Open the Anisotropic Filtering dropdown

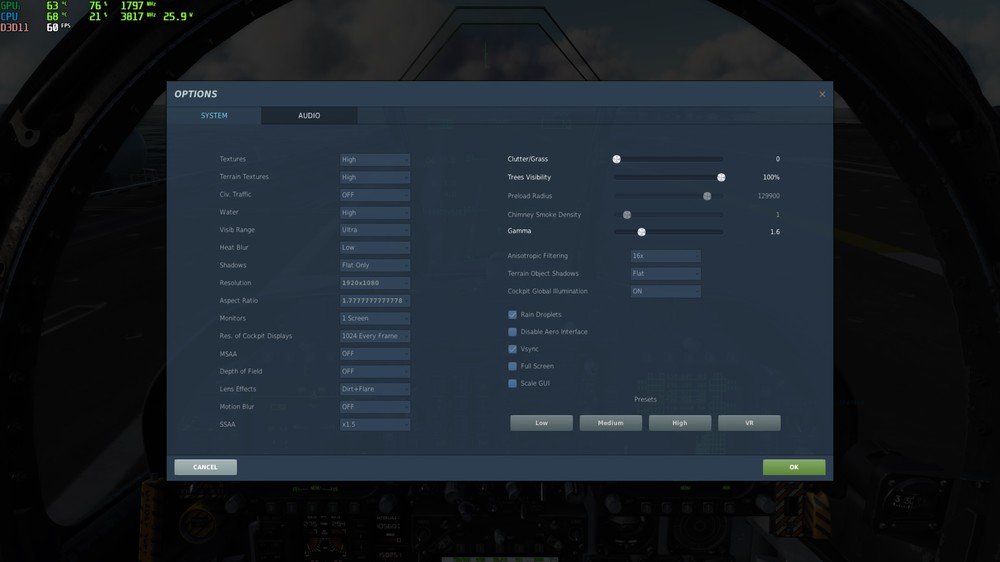click(x=665, y=256)
